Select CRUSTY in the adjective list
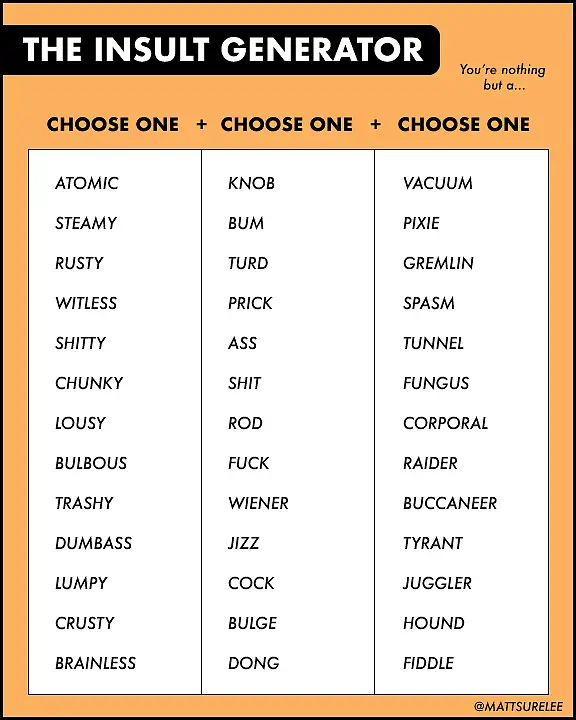Image resolution: width=576 pixels, height=720 pixels. coord(85,623)
